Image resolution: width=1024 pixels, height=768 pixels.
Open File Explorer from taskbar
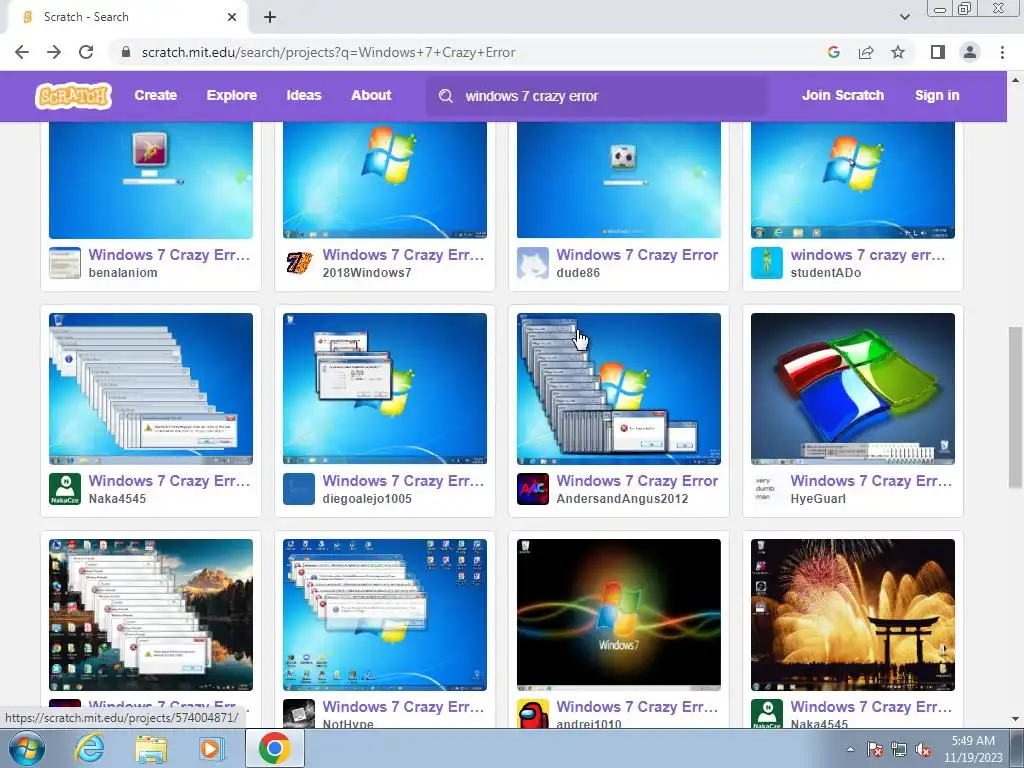tap(150, 749)
